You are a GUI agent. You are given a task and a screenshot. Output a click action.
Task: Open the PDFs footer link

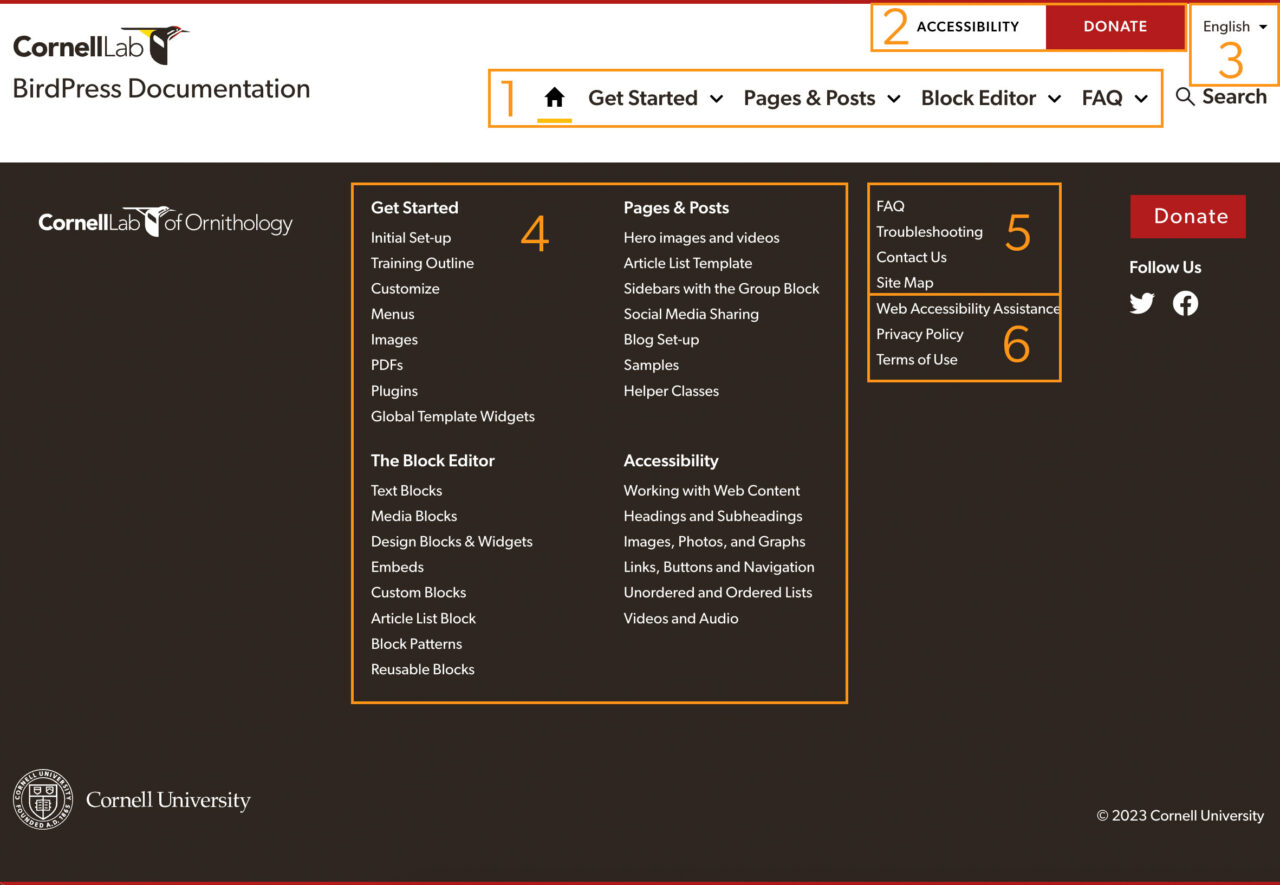pos(387,365)
